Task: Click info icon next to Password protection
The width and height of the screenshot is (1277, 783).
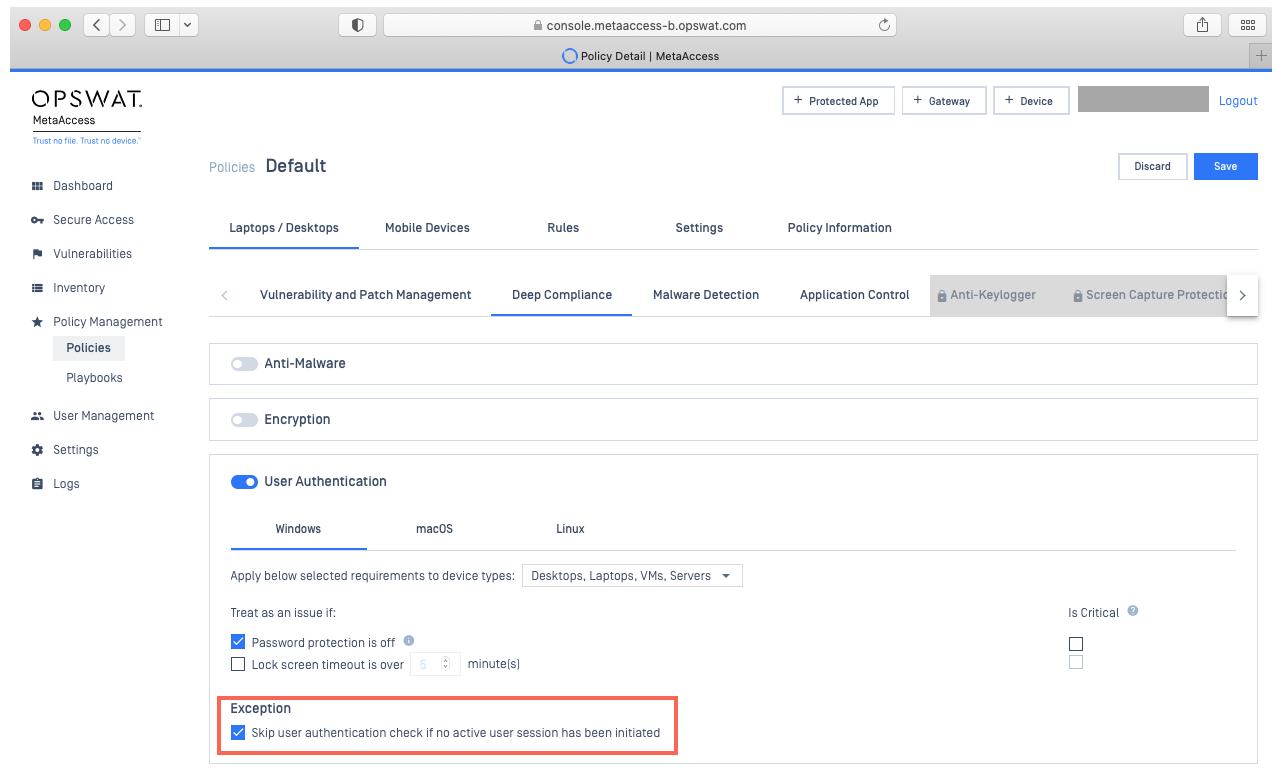Action: pos(408,641)
